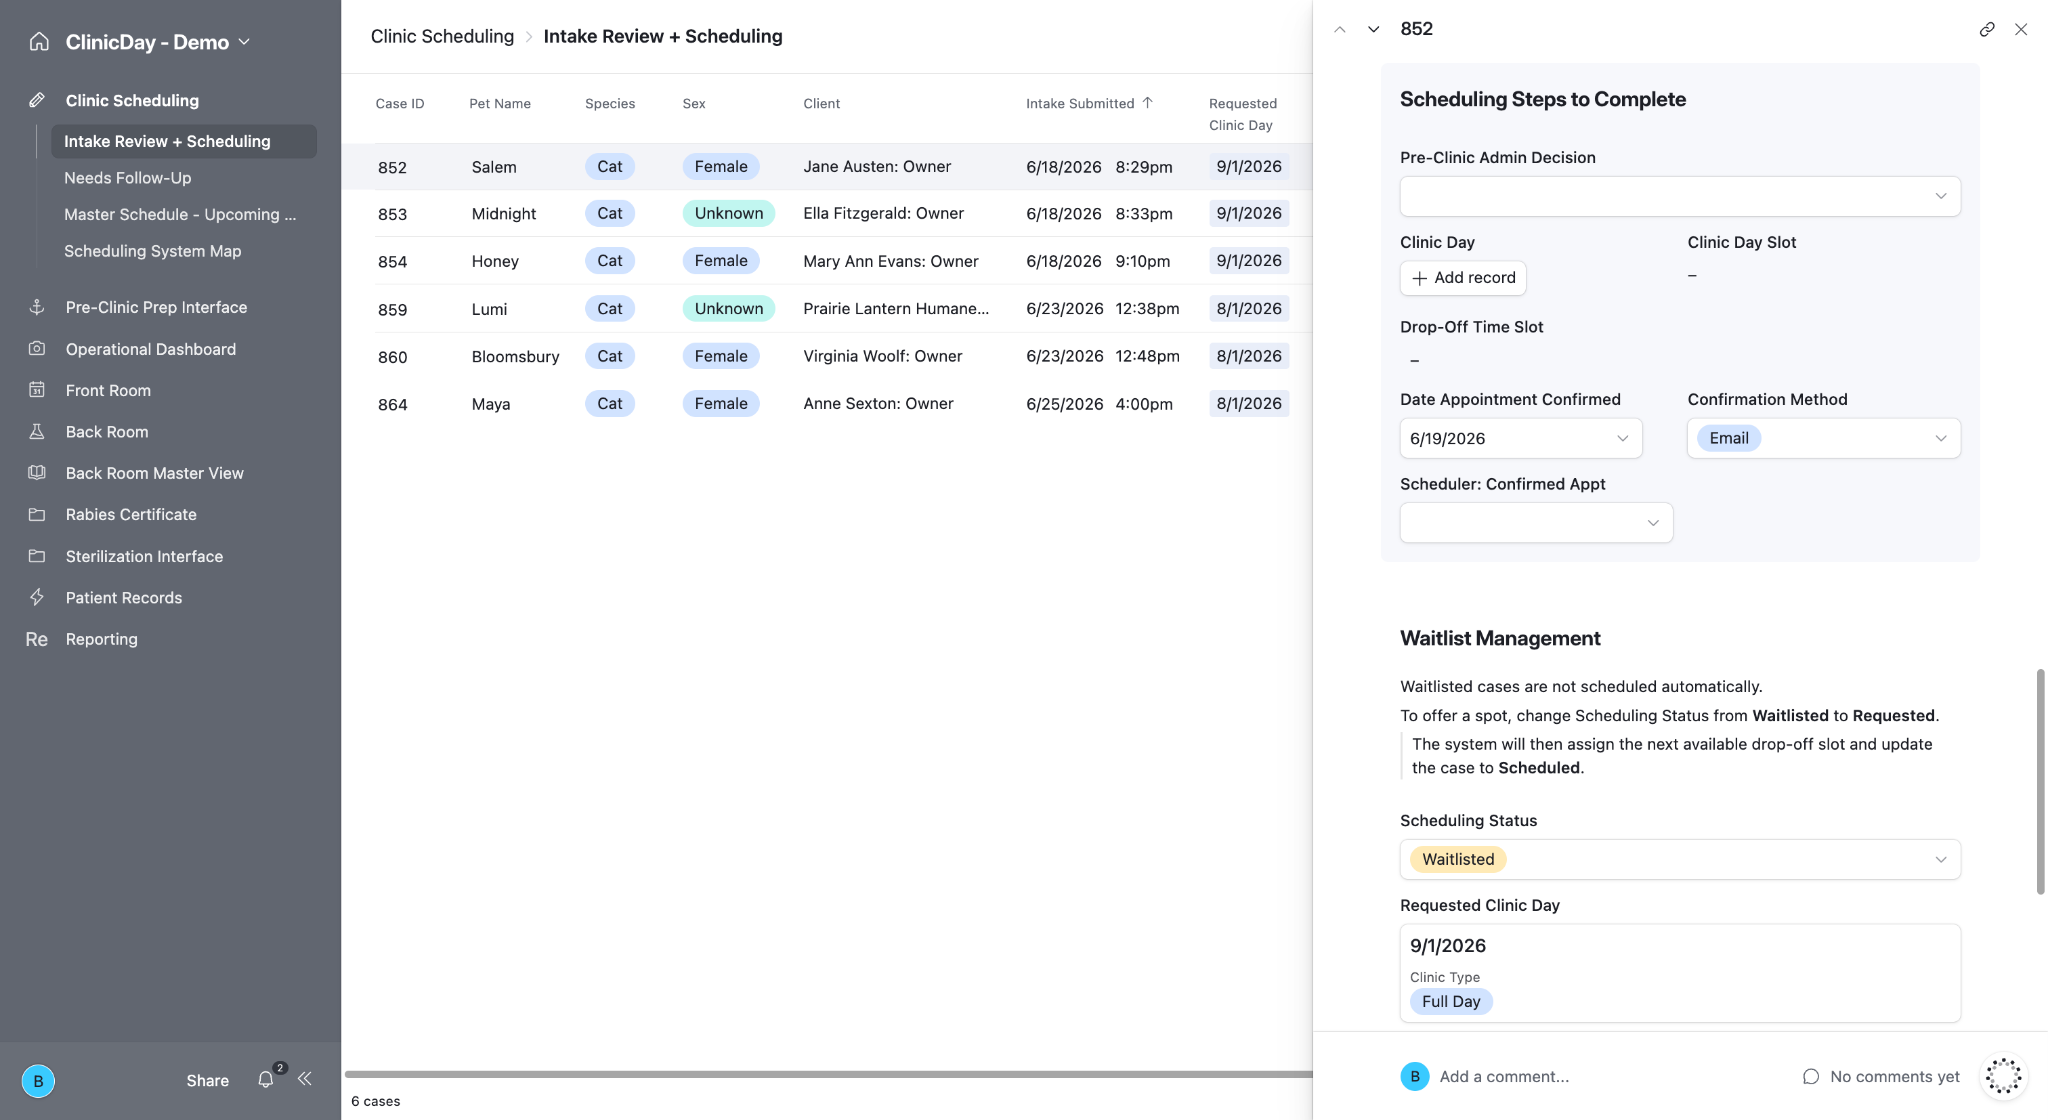This screenshot has height=1120, width=2048.
Task: Open the ClinicDay - Demo workspace dropdown
Action: click(x=158, y=42)
